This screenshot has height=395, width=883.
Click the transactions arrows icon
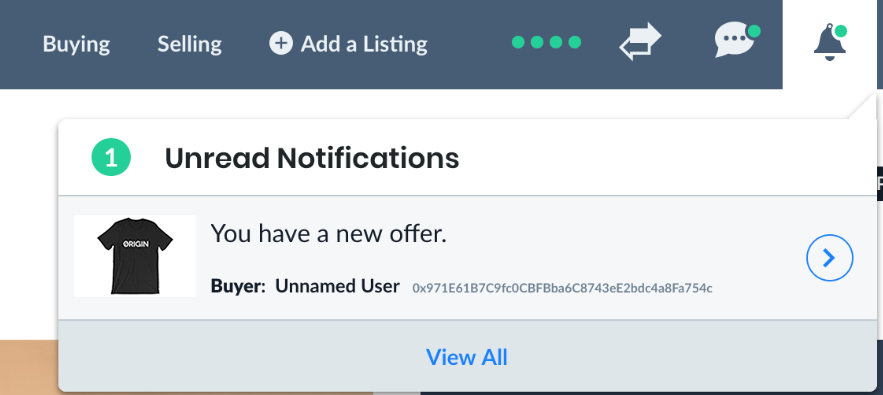tap(640, 41)
